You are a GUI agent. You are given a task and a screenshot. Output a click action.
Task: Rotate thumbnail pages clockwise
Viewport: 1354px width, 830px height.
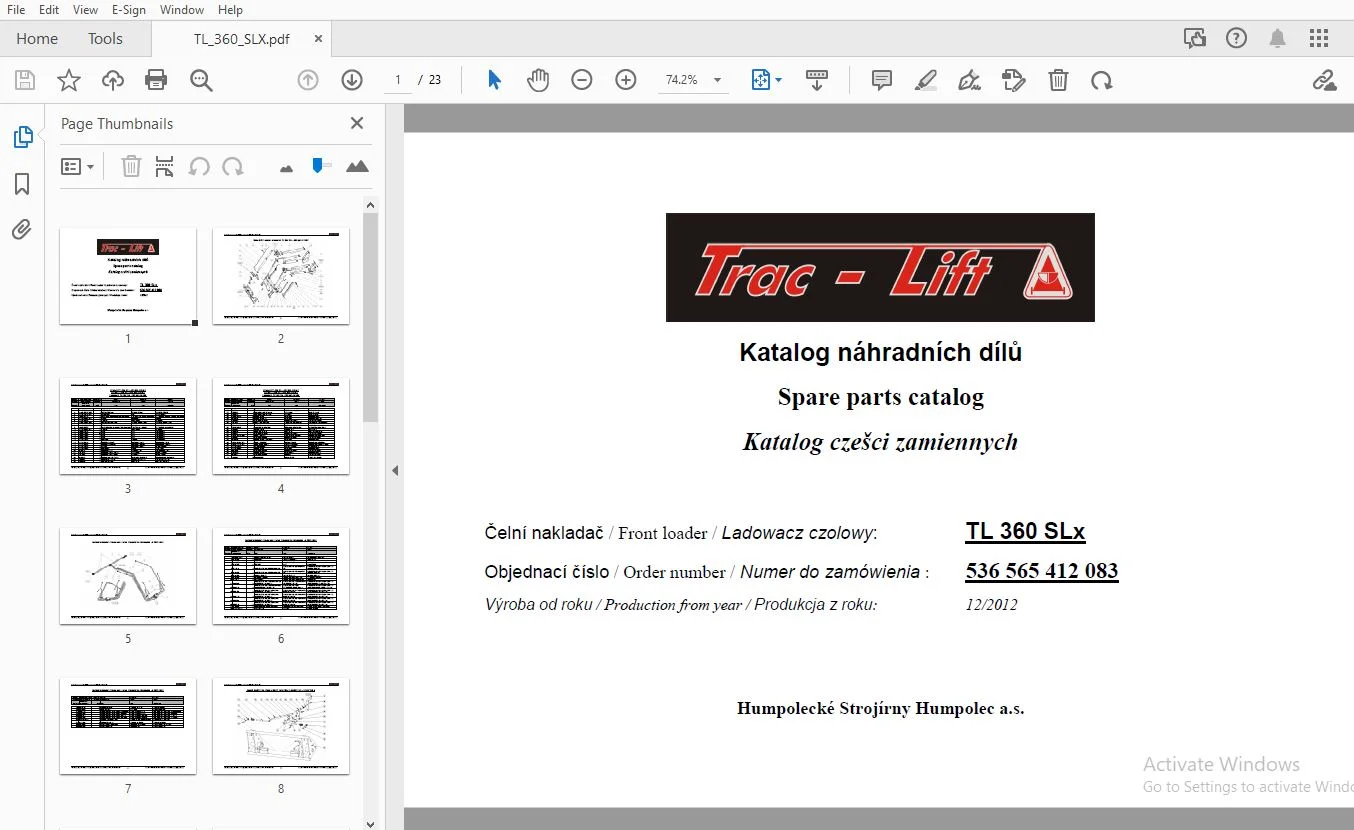click(233, 167)
